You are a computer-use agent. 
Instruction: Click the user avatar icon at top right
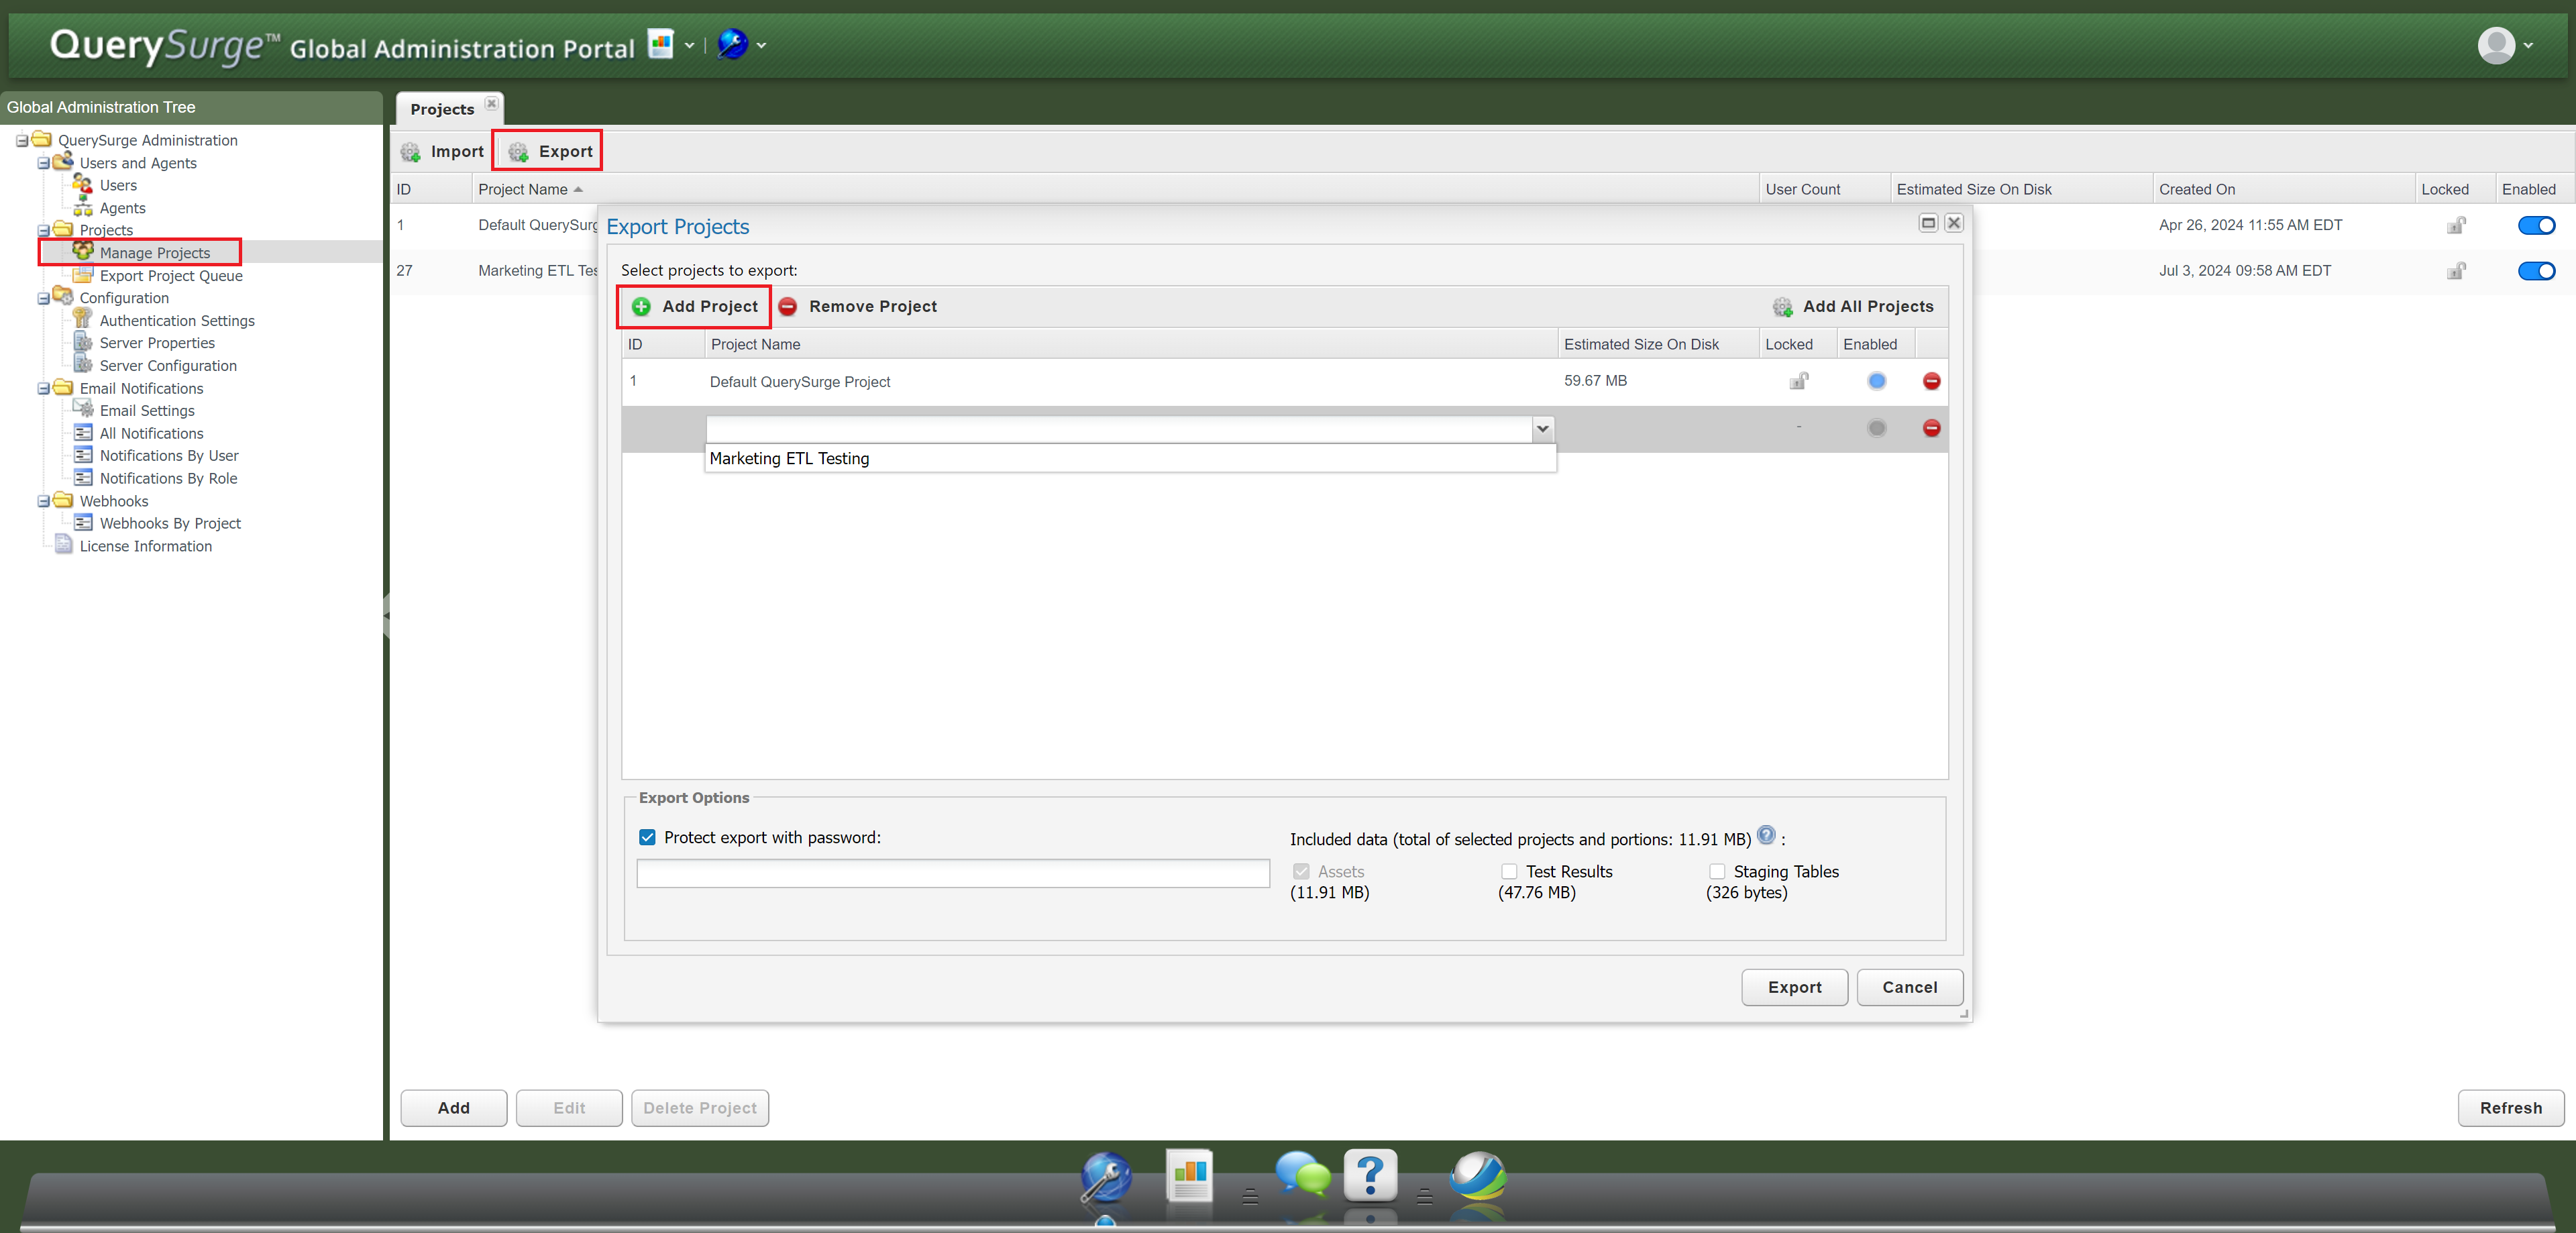2496,46
